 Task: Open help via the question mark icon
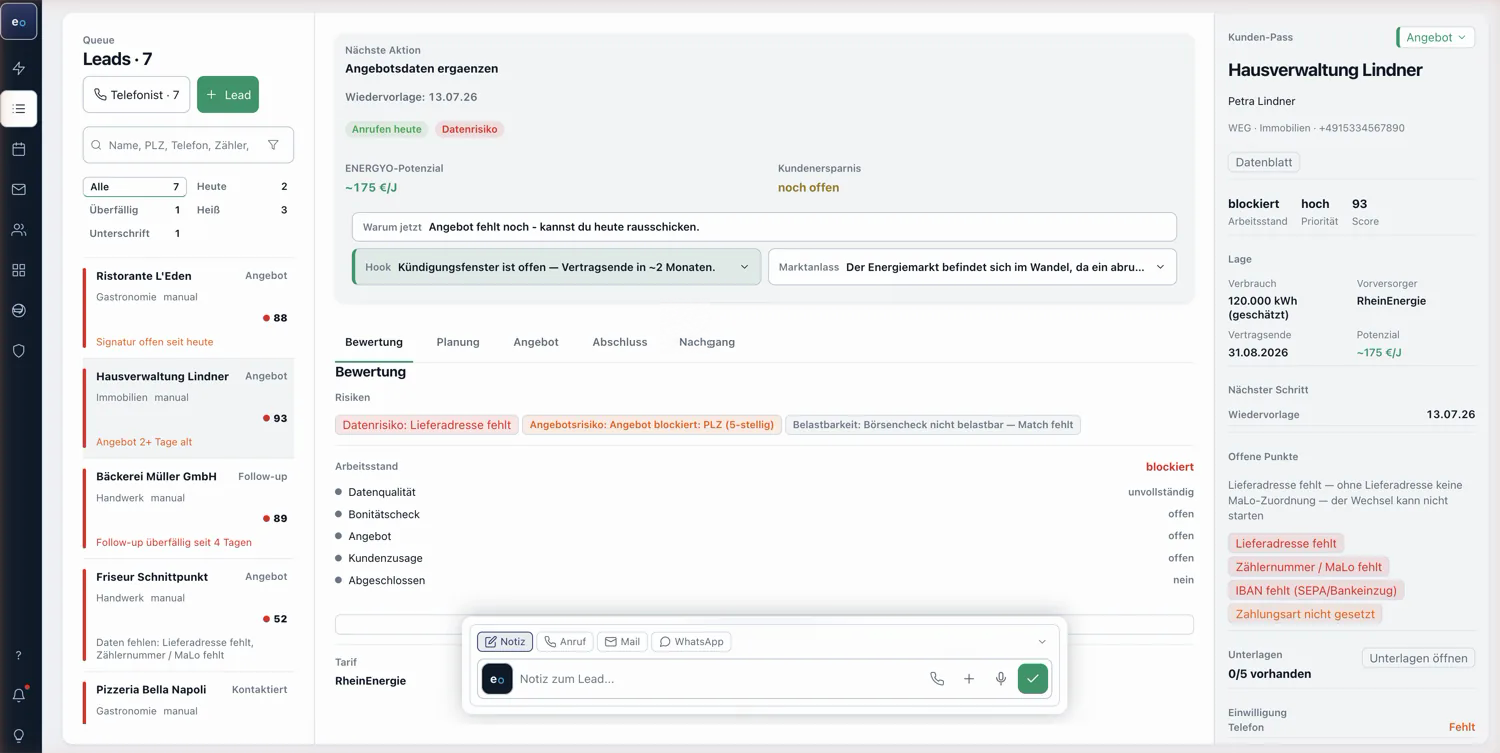(x=19, y=656)
